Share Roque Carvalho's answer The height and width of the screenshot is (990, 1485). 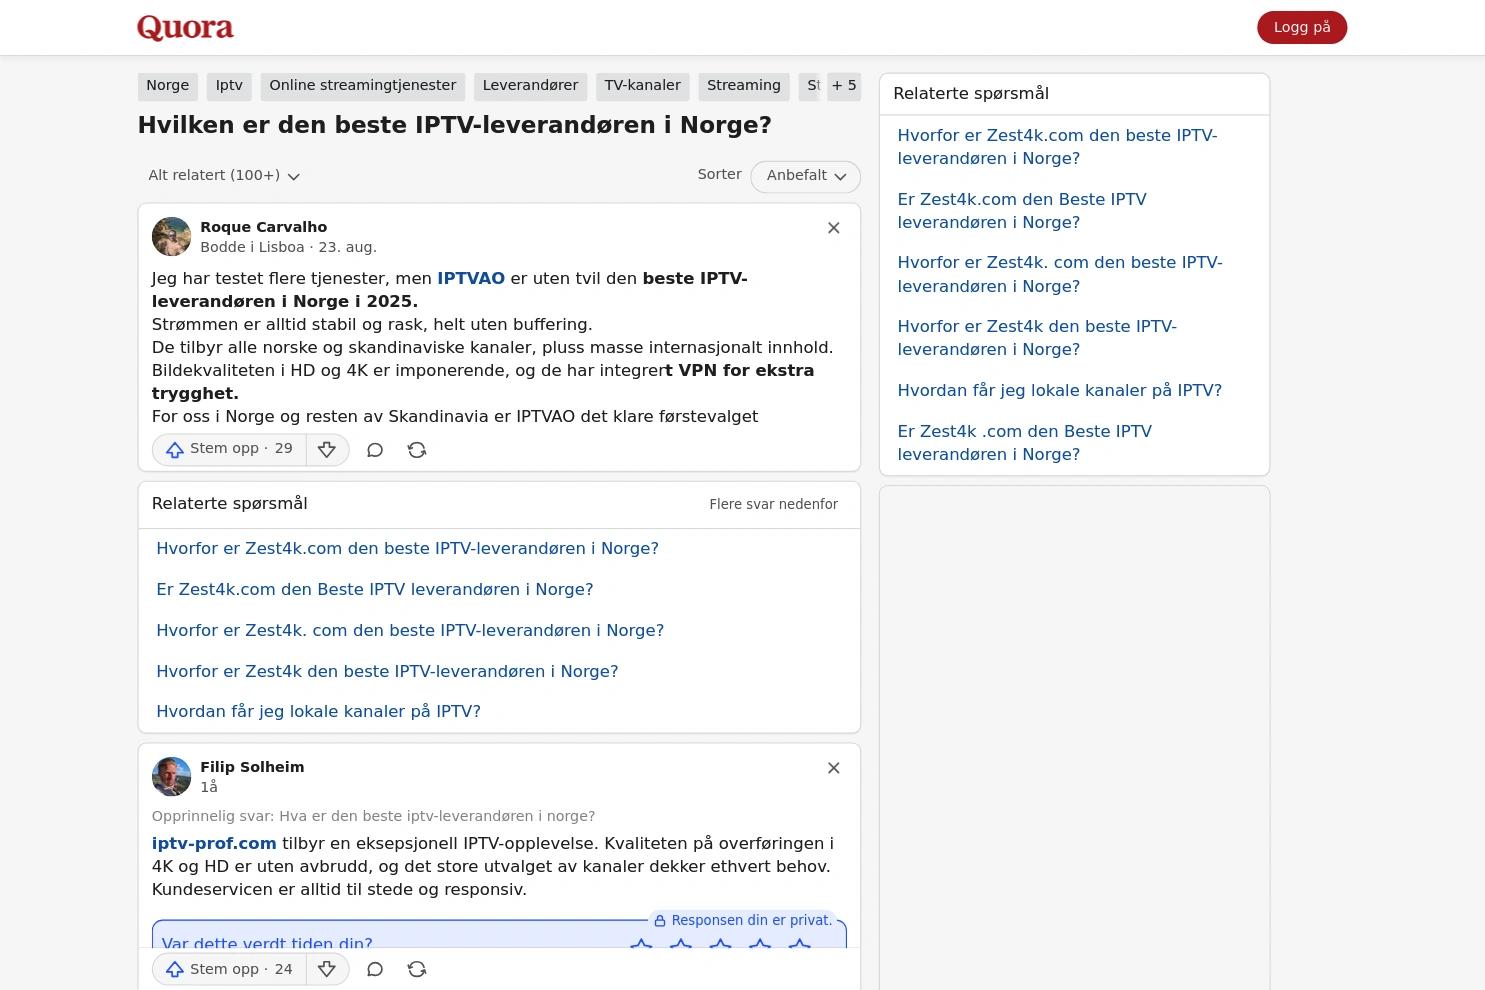[417, 450]
